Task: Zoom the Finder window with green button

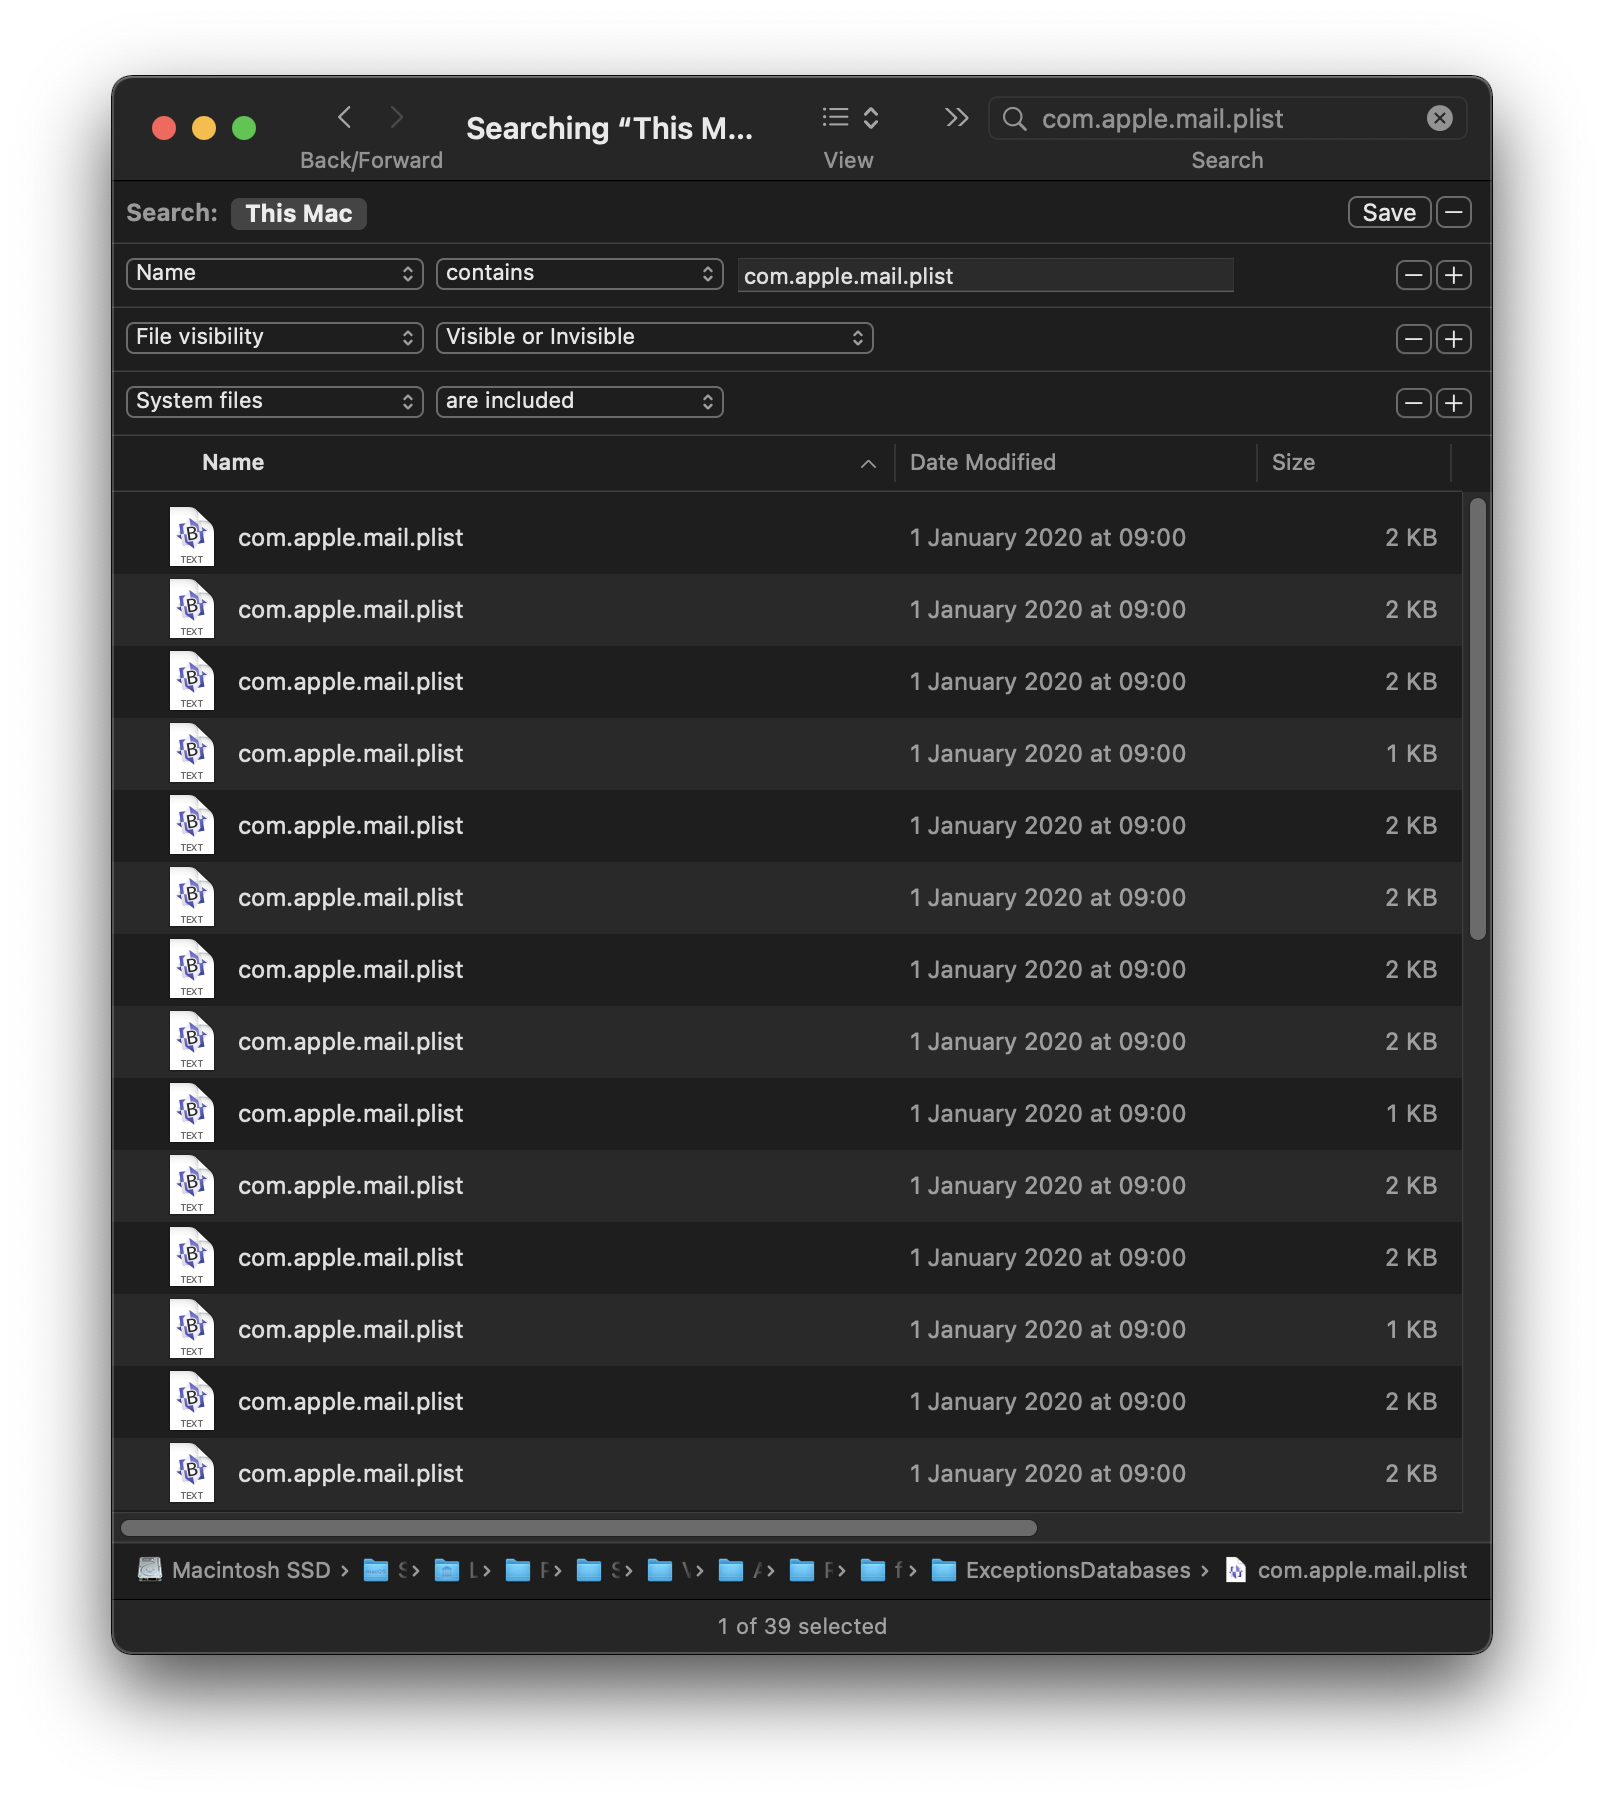Action: (x=244, y=128)
